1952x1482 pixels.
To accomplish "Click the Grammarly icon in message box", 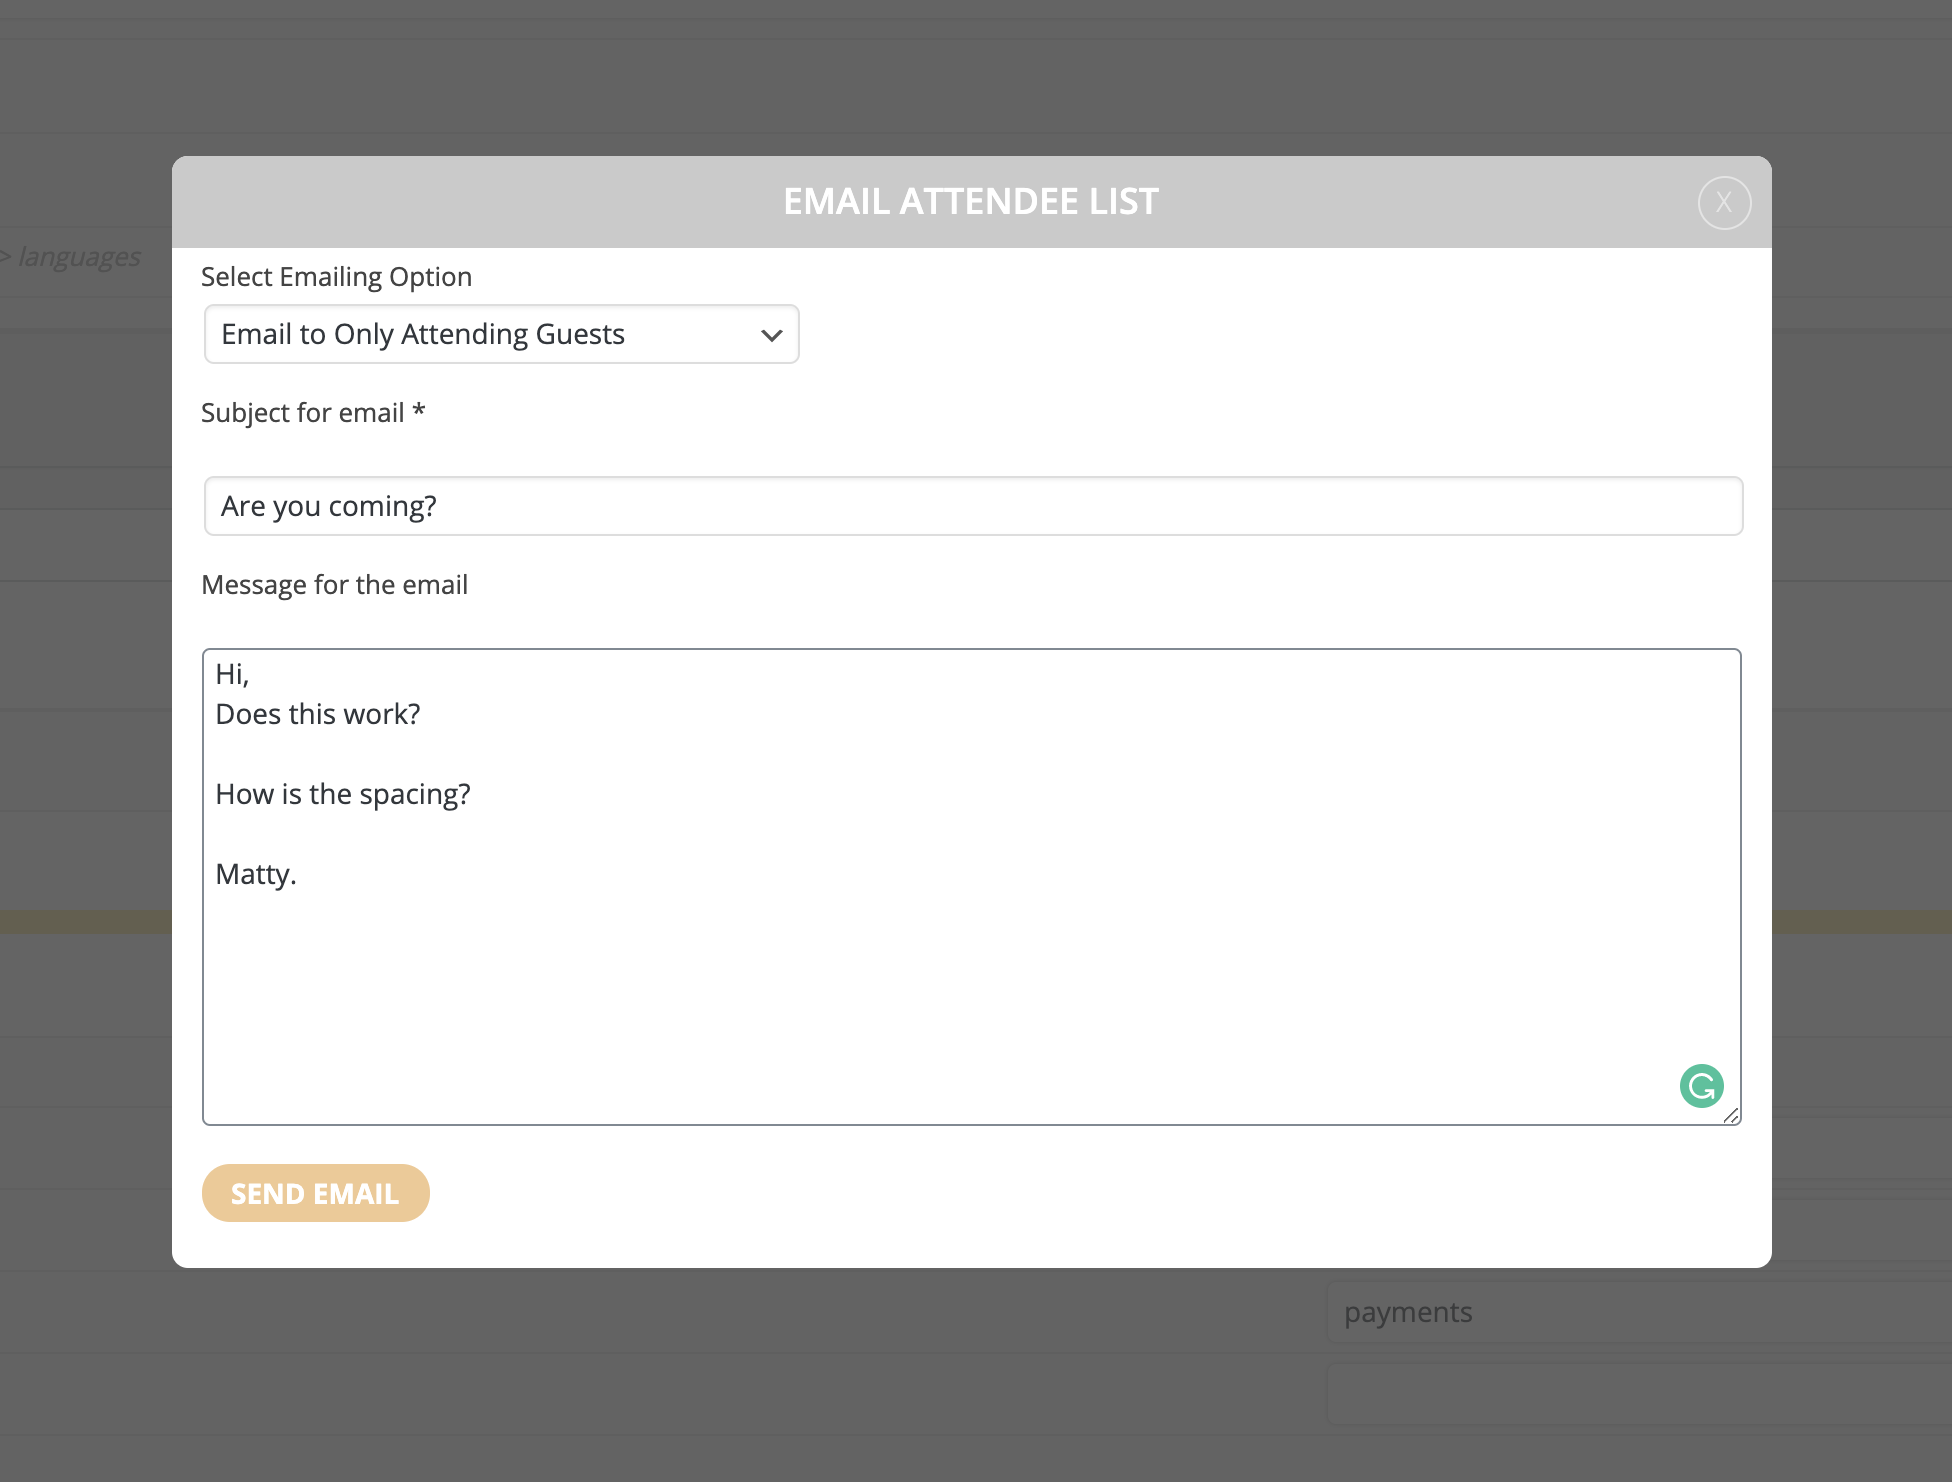I will (x=1701, y=1086).
